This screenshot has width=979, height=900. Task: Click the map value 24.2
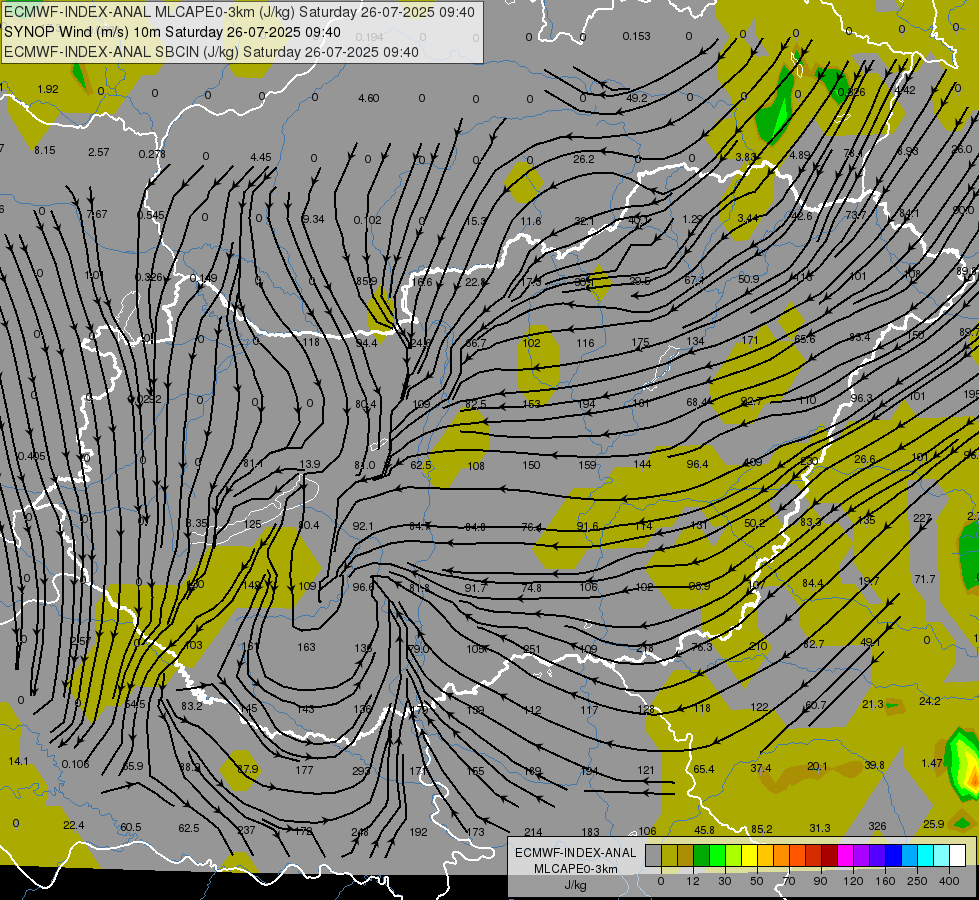(x=930, y=701)
